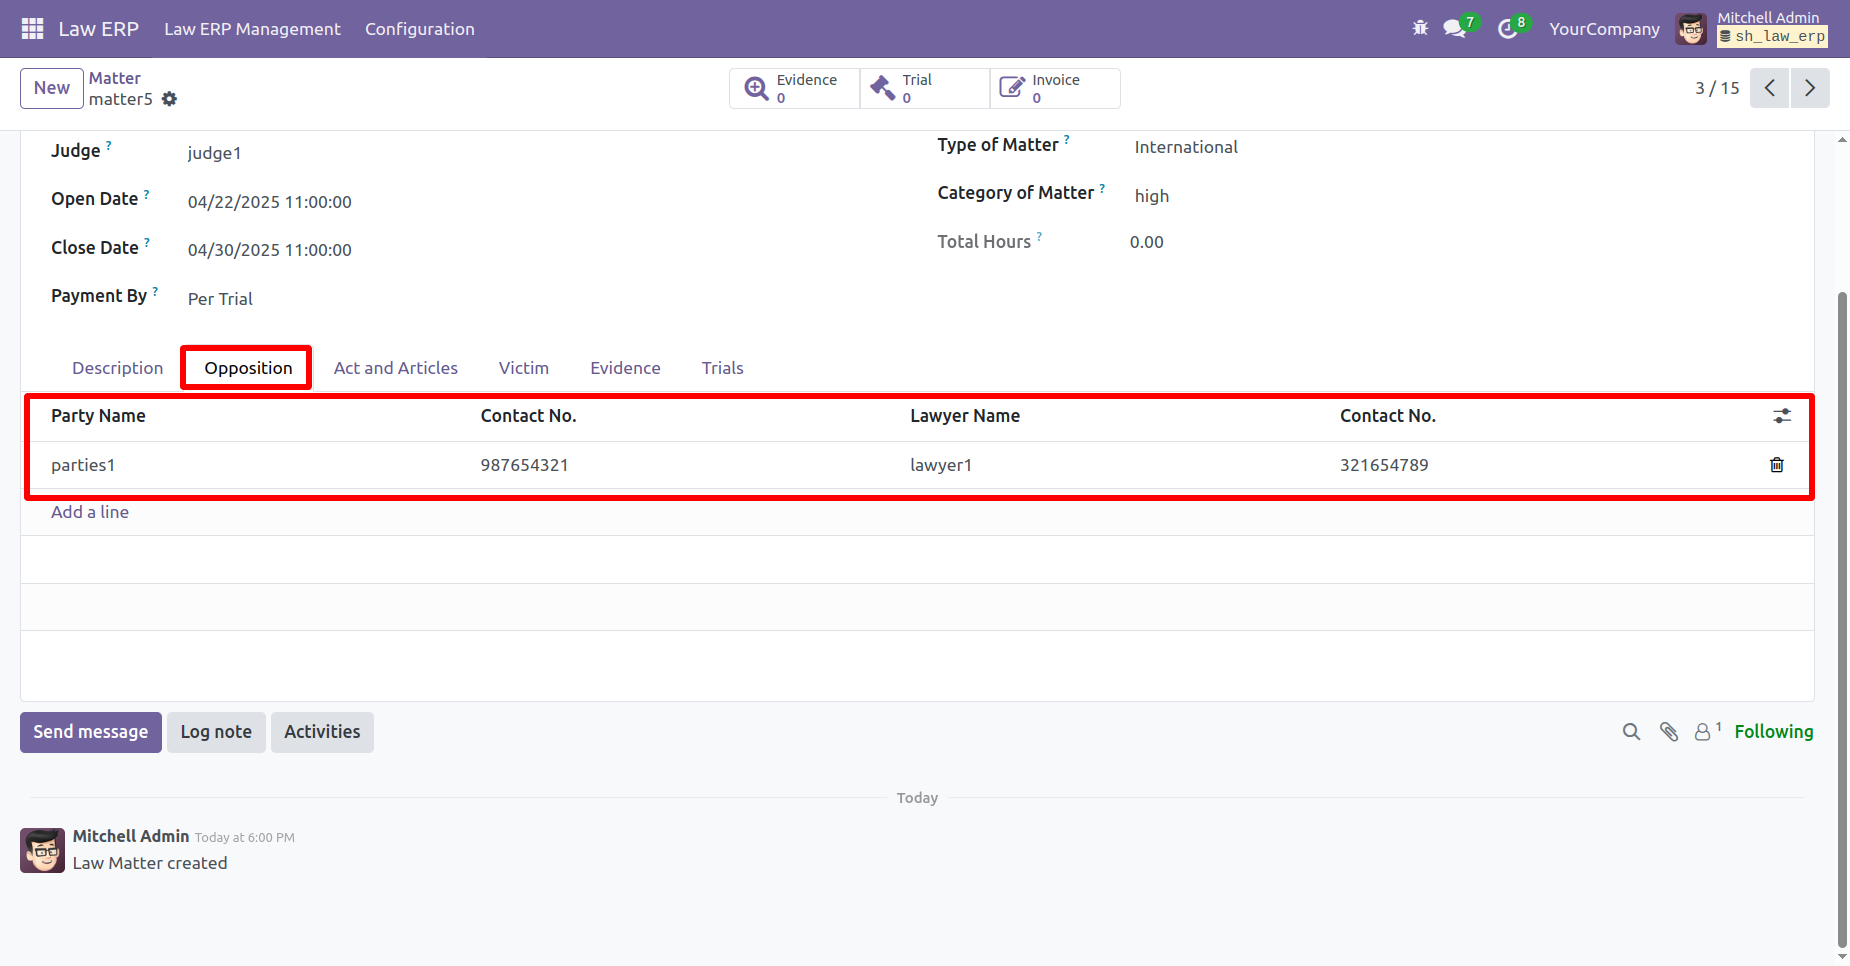Open YourCompany company switcher
Image resolution: width=1850 pixels, height=966 pixels.
point(1604,29)
